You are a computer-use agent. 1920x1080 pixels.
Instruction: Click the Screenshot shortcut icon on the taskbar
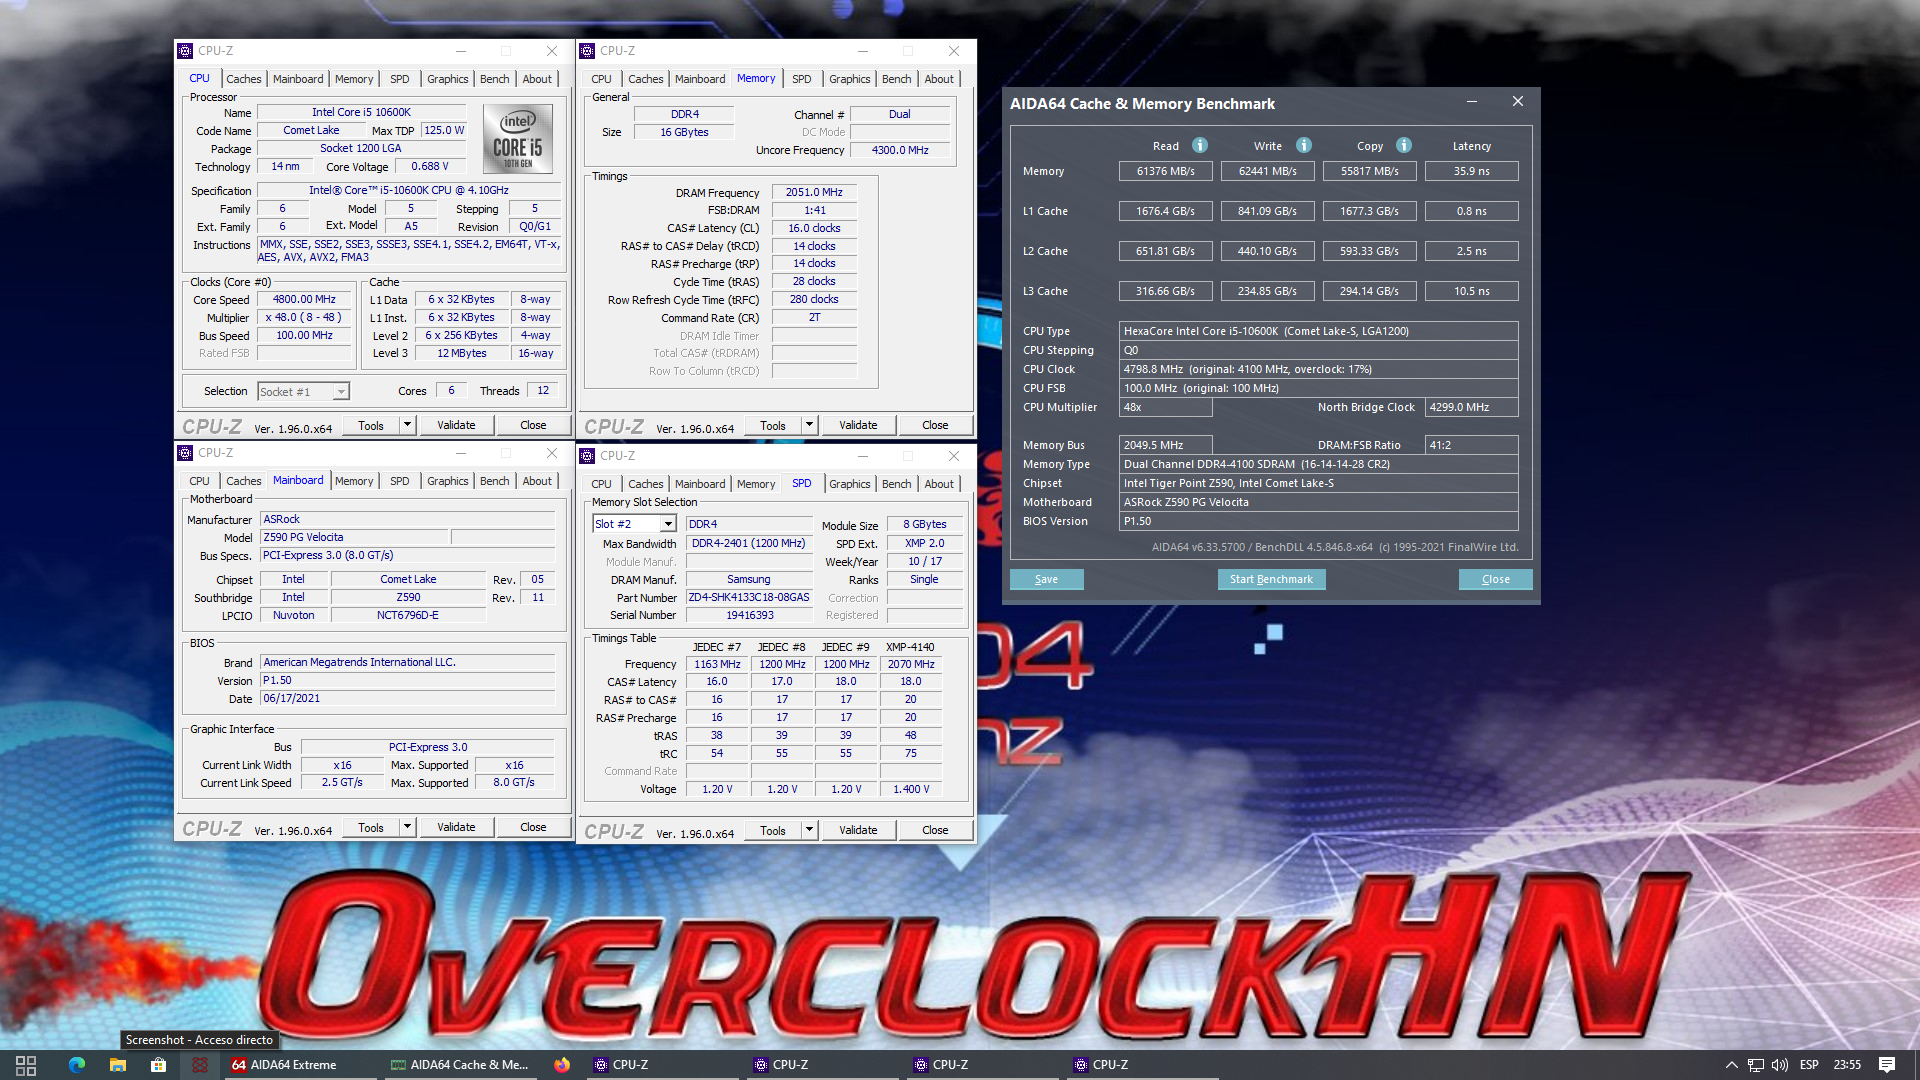click(x=200, y=1065)
